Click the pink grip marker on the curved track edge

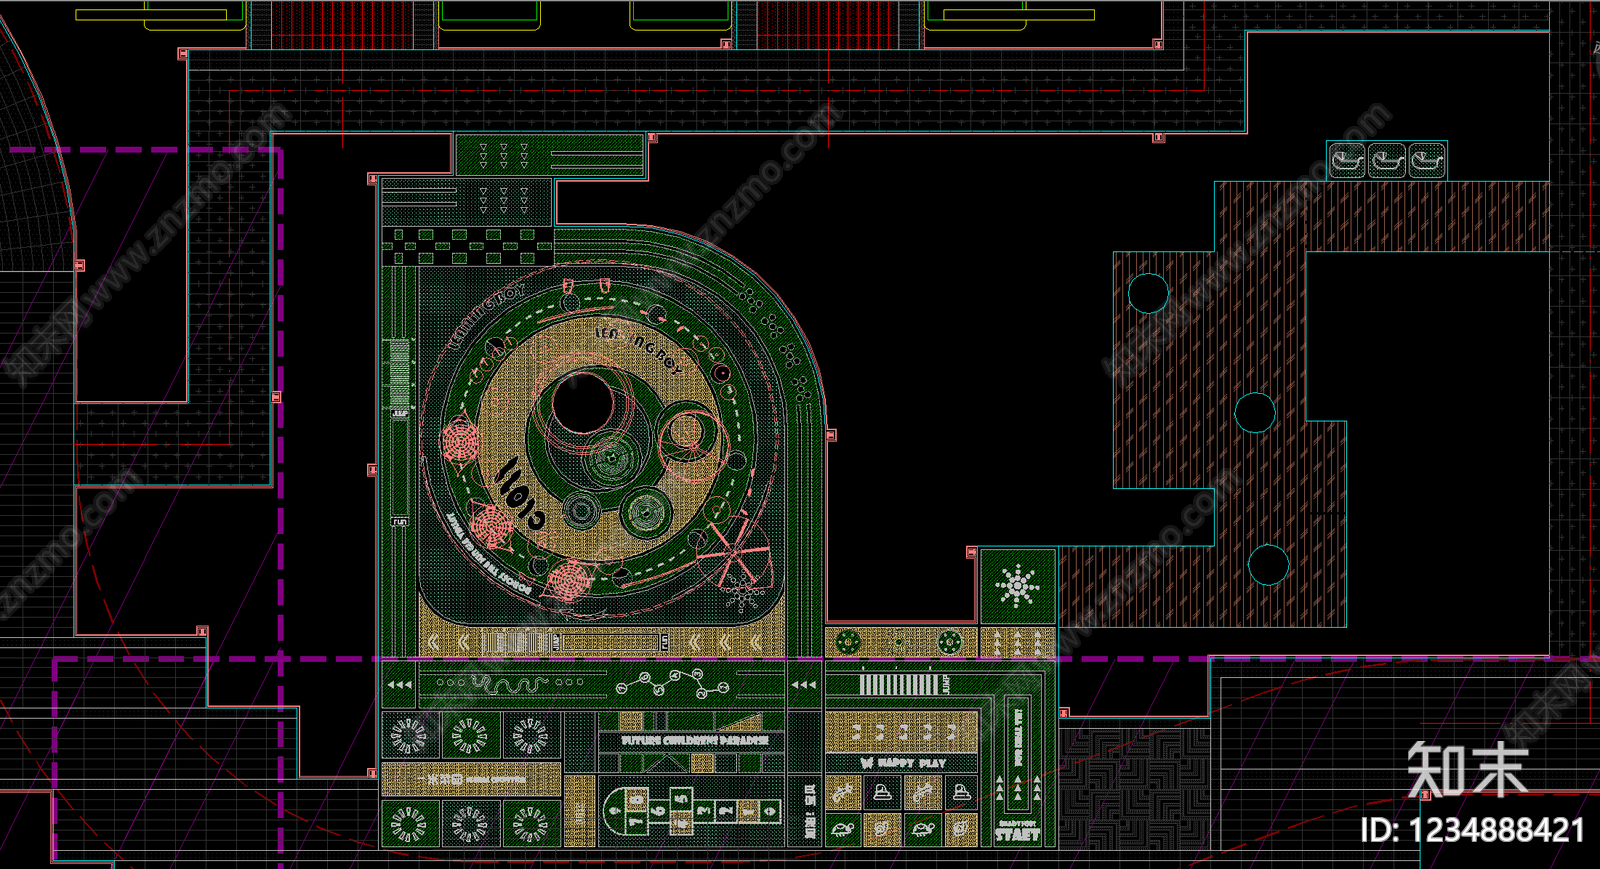830,435
